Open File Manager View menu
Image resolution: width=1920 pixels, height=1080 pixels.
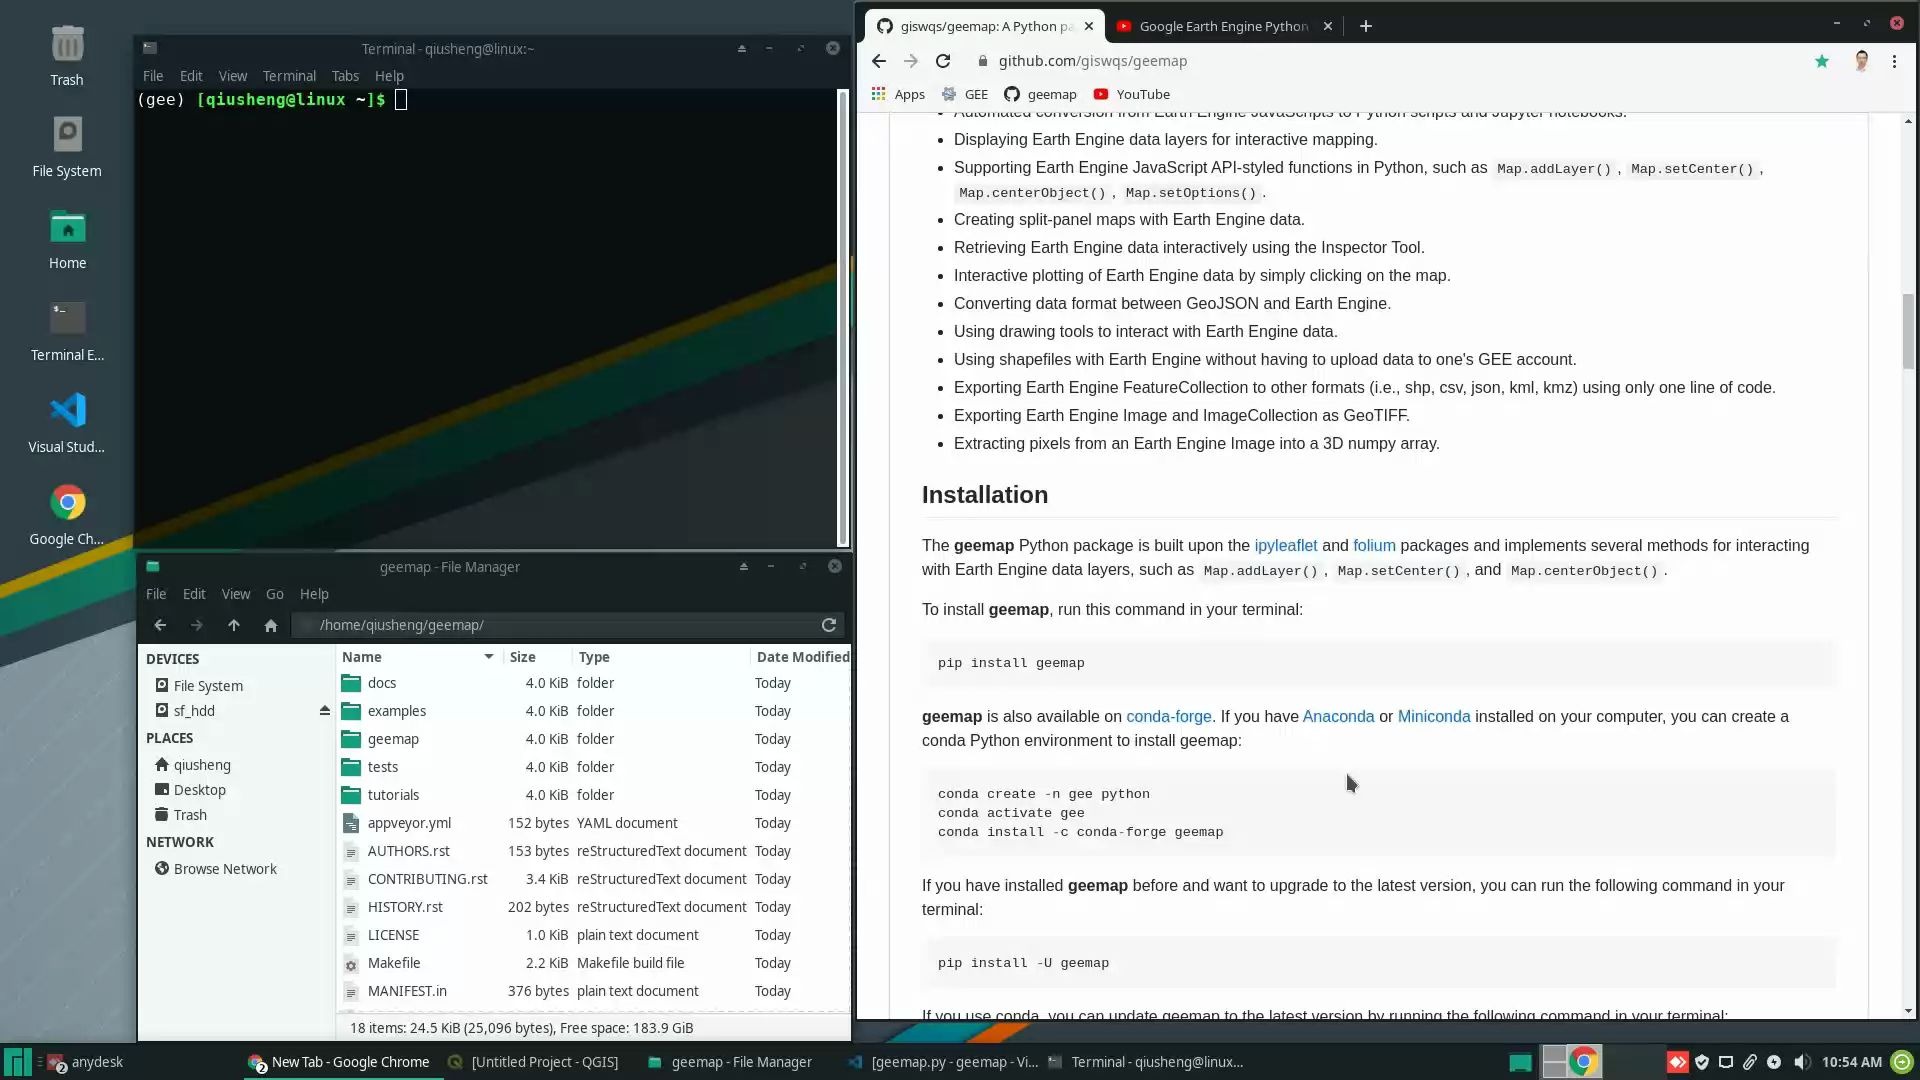click(236, 594)
